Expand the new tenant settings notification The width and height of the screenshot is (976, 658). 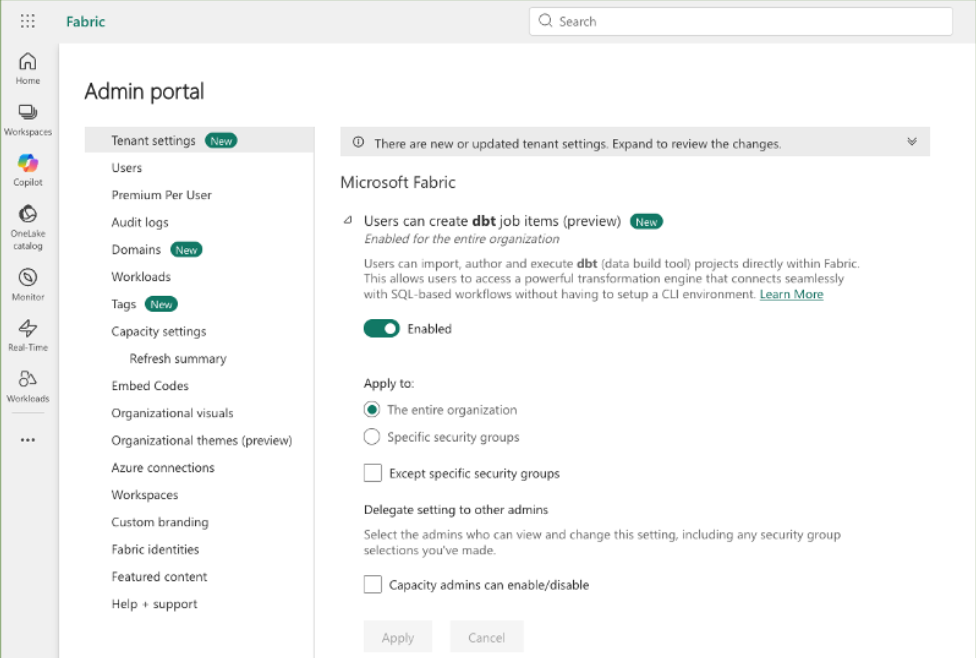pyautogui.click(x=911, y=142)
